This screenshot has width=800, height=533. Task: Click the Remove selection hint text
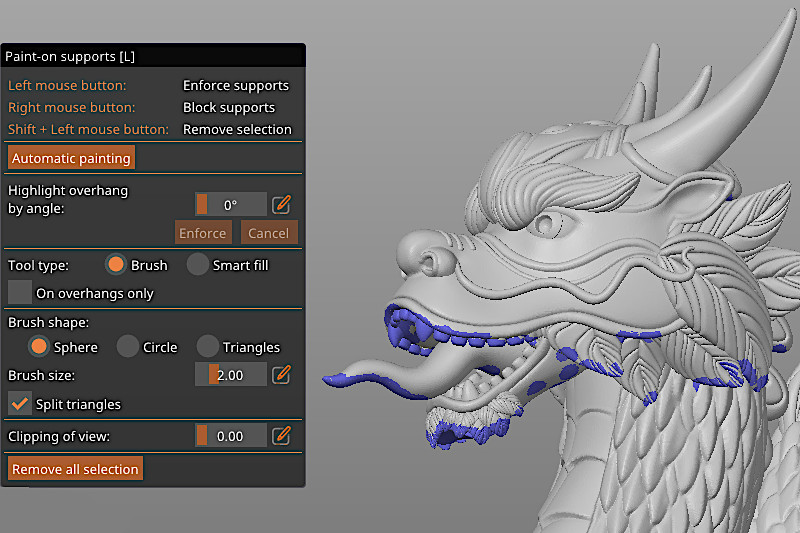237,129
